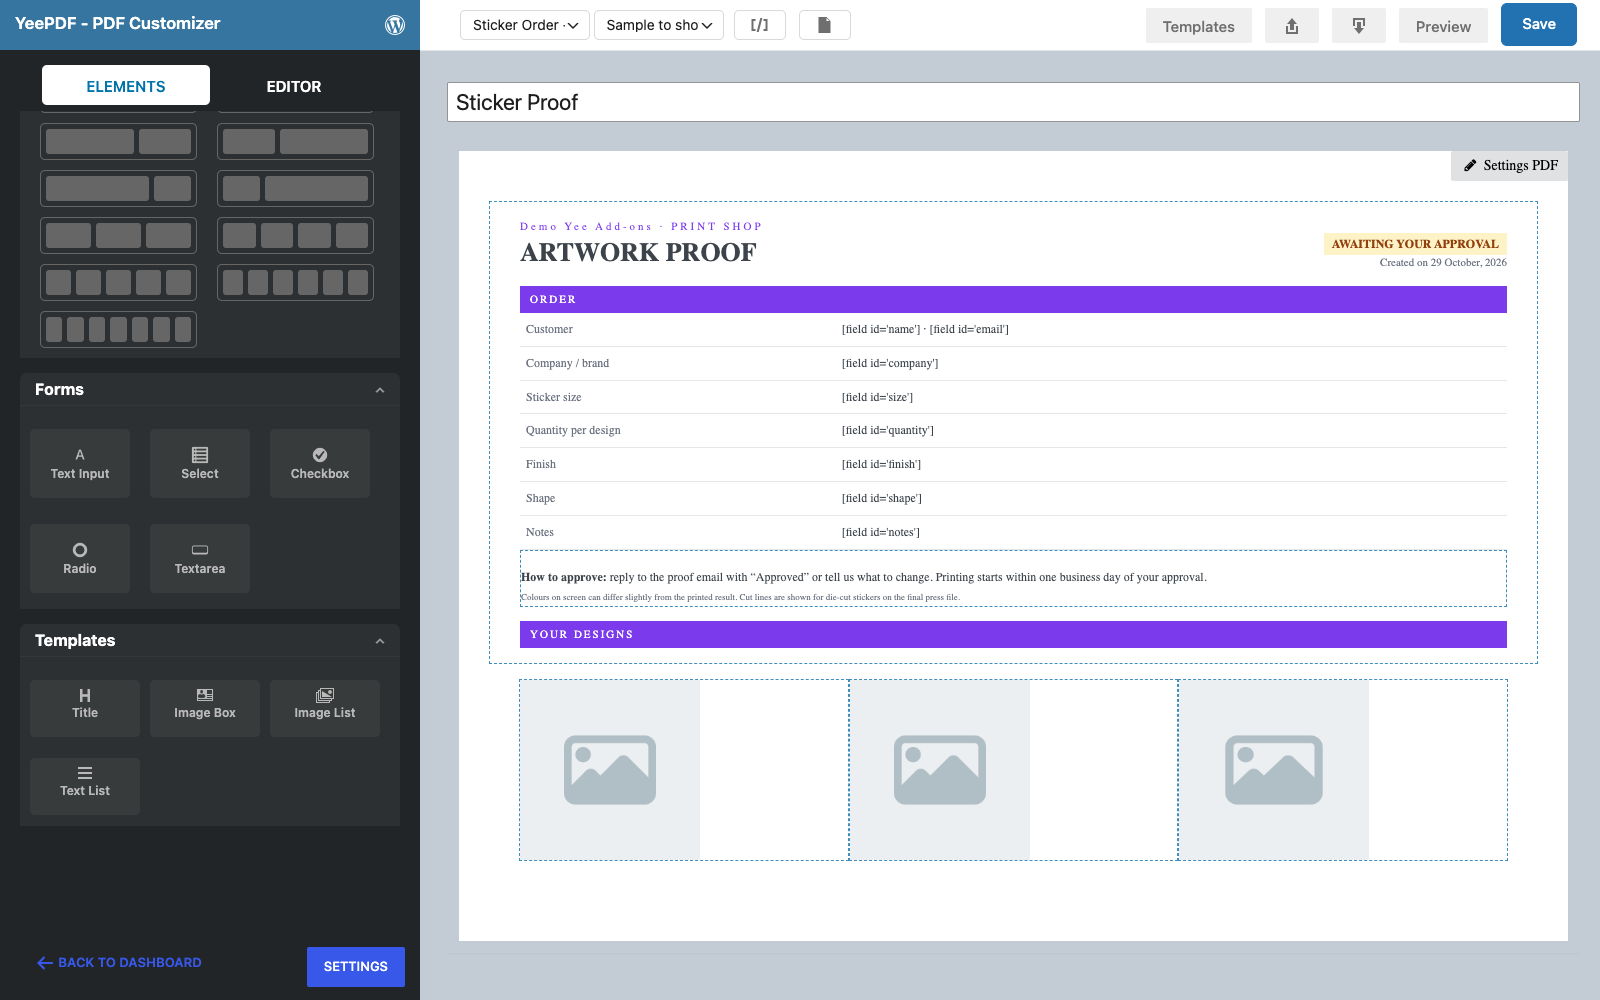
Task: Insert the Title template element
Action: (85, 709)
